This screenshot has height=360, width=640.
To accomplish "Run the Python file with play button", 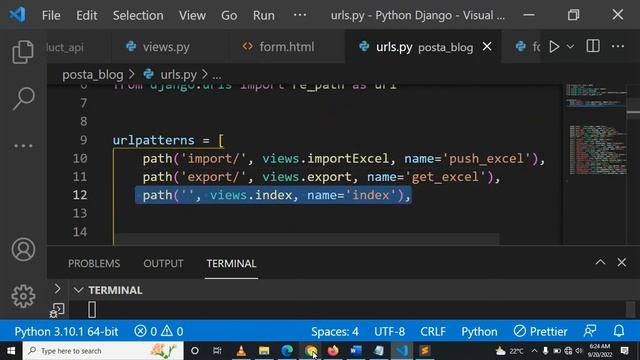I will pyautogui.click(x=554, y=47).
